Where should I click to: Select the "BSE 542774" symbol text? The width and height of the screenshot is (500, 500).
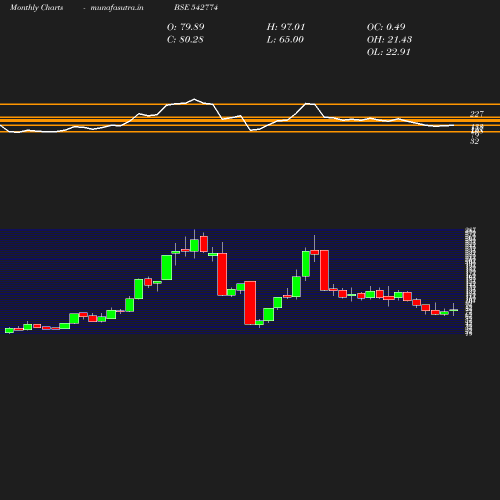coord(196,8)
